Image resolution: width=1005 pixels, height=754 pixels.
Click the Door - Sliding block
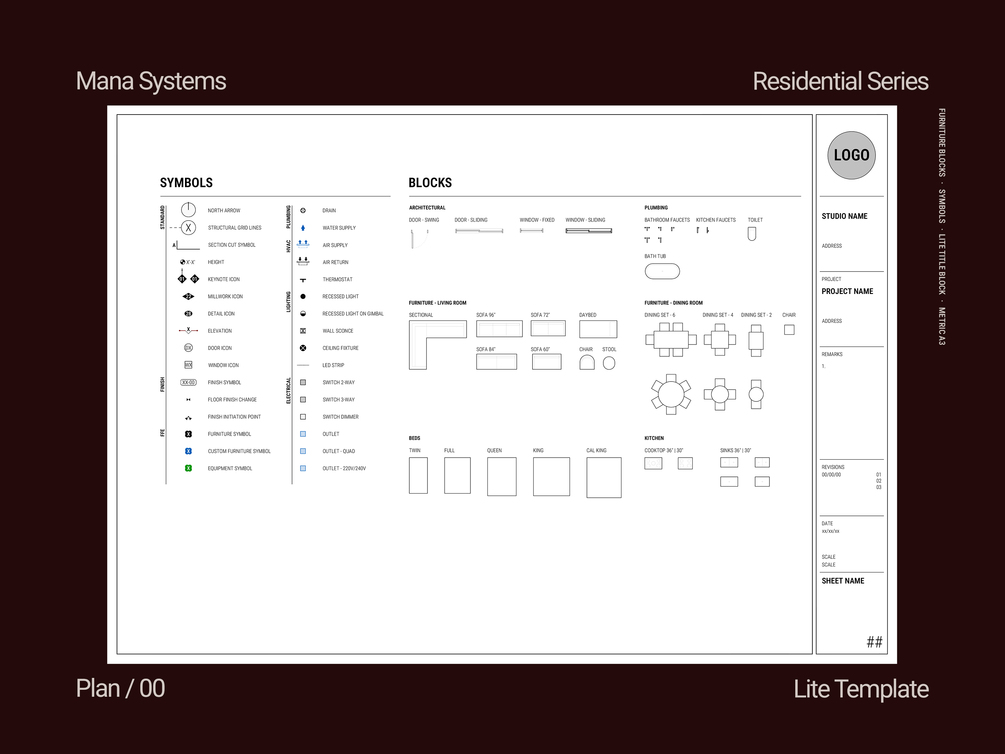coord(479,231)
